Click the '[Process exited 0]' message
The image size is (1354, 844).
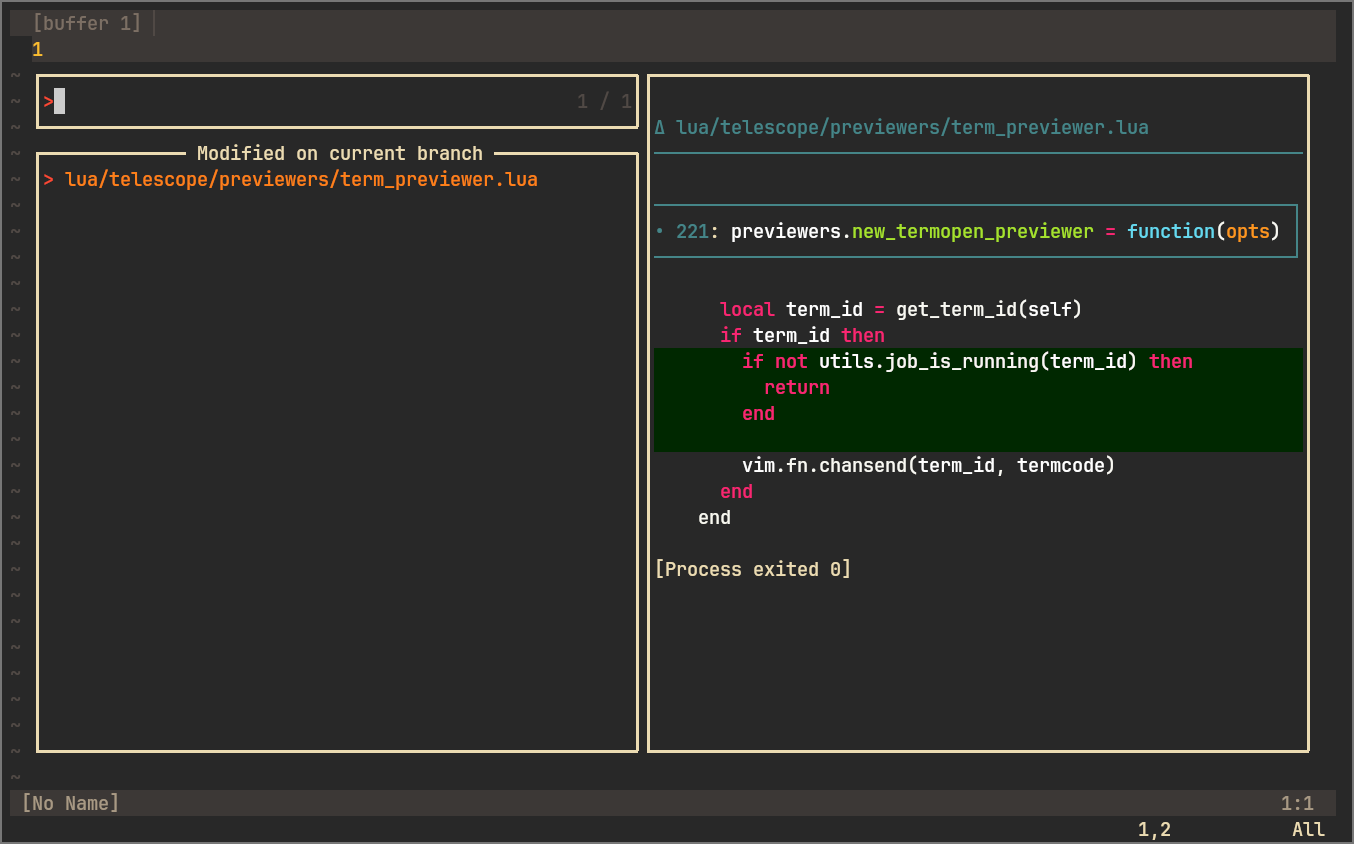tap(753, 570)
